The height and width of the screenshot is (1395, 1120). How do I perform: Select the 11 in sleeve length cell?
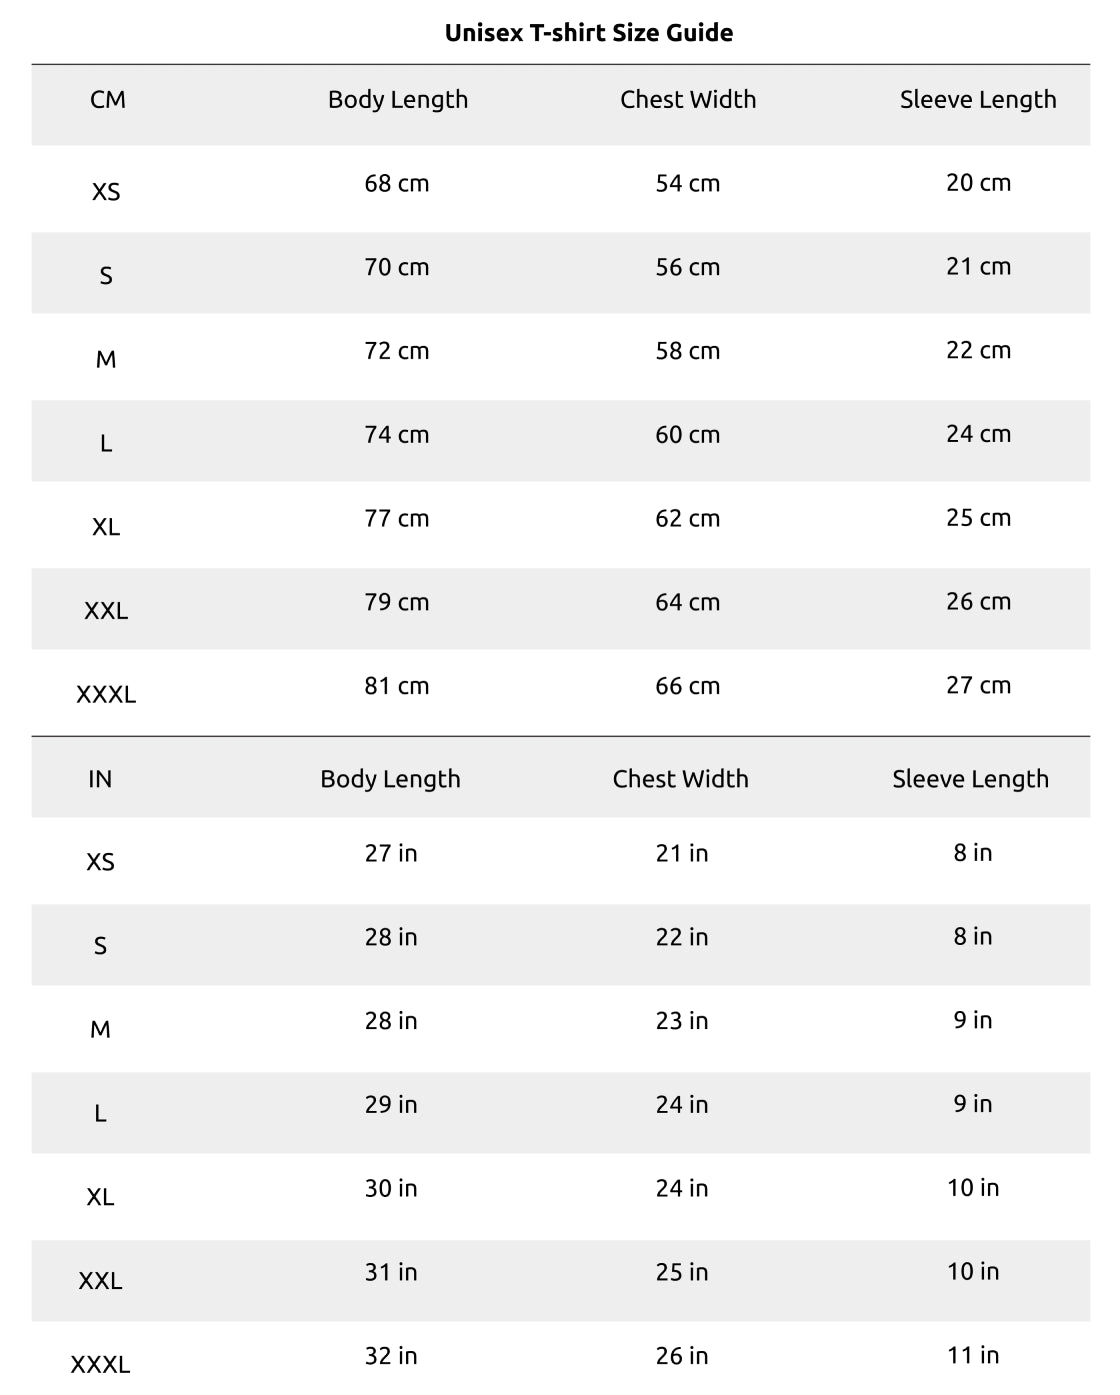point(973,1355)
